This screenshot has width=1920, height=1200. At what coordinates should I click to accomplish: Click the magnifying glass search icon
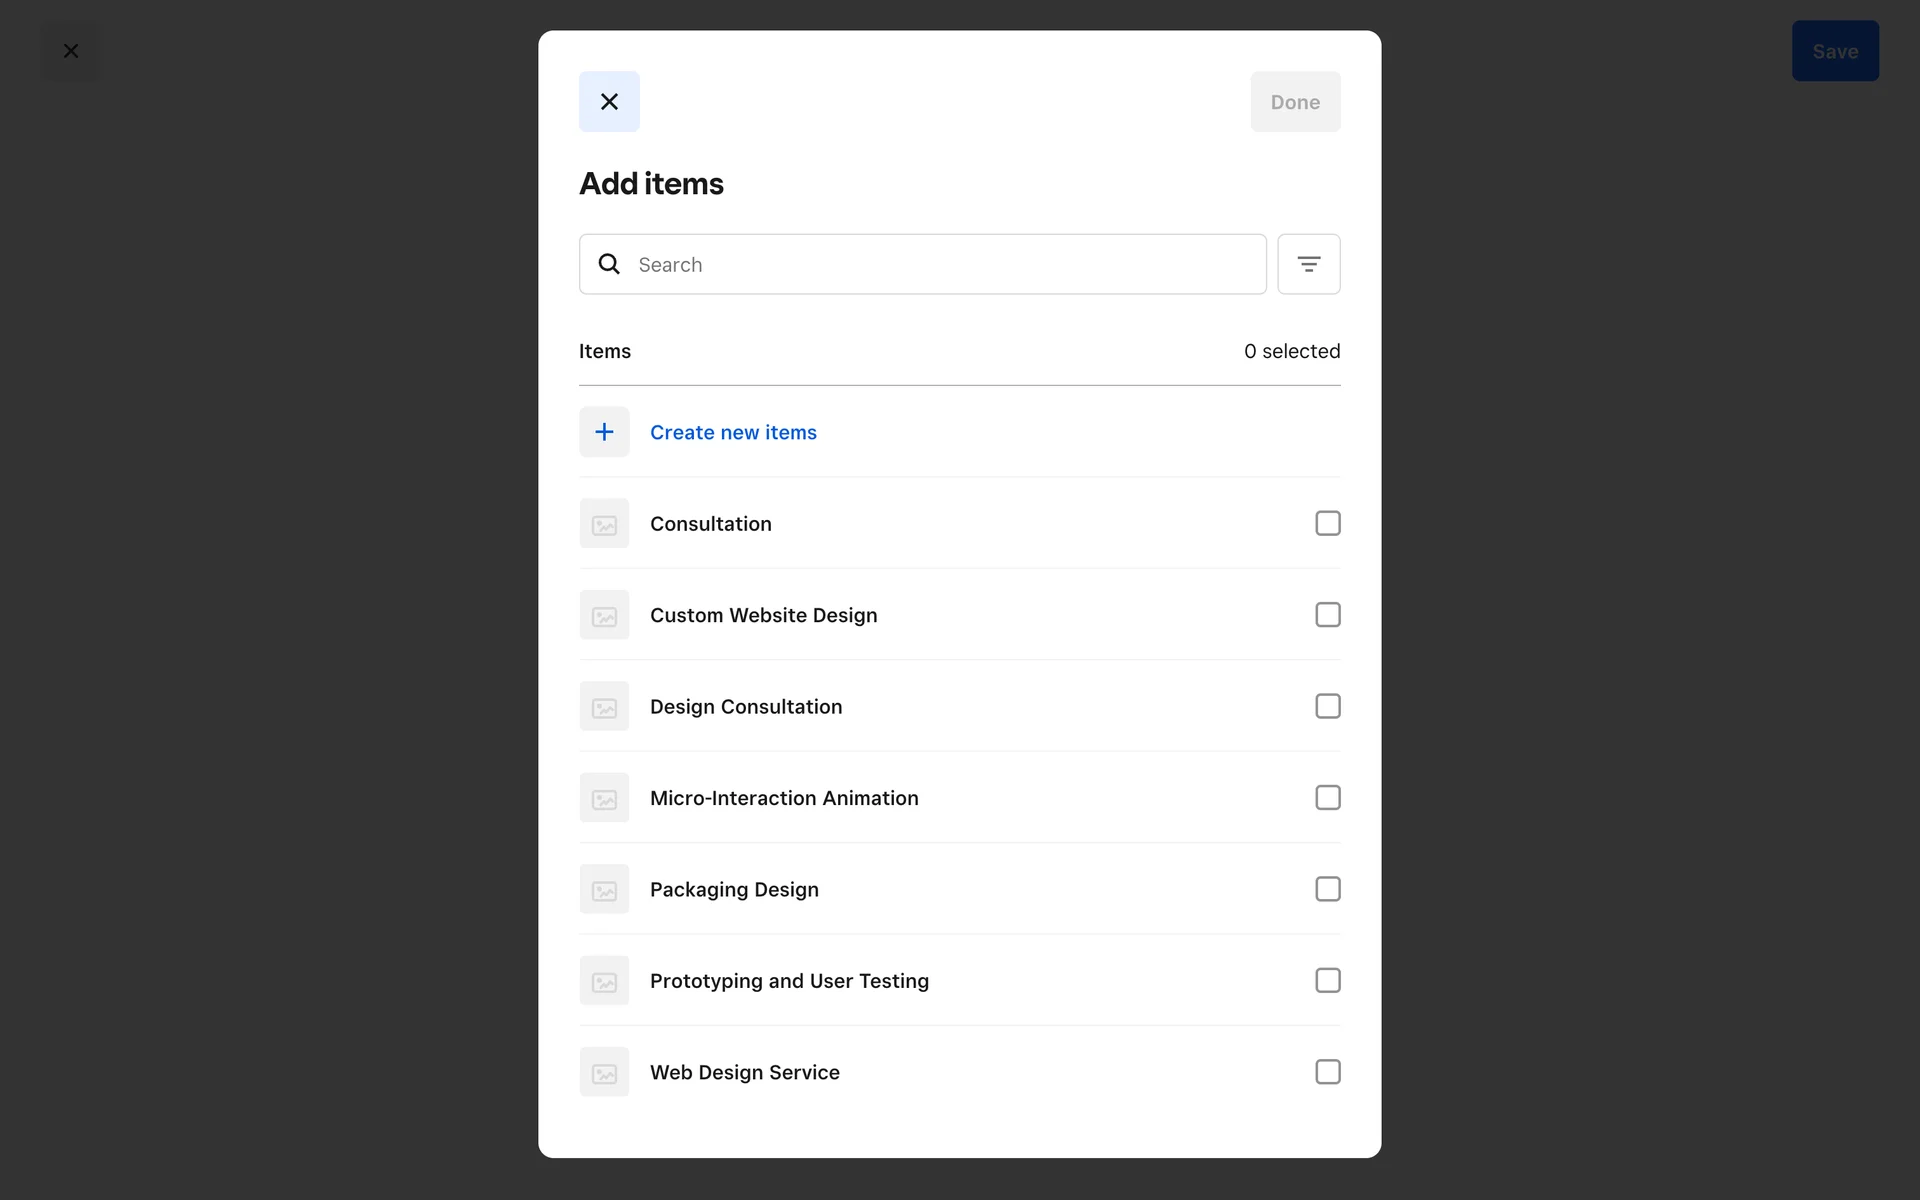click(x=609, y=264)
